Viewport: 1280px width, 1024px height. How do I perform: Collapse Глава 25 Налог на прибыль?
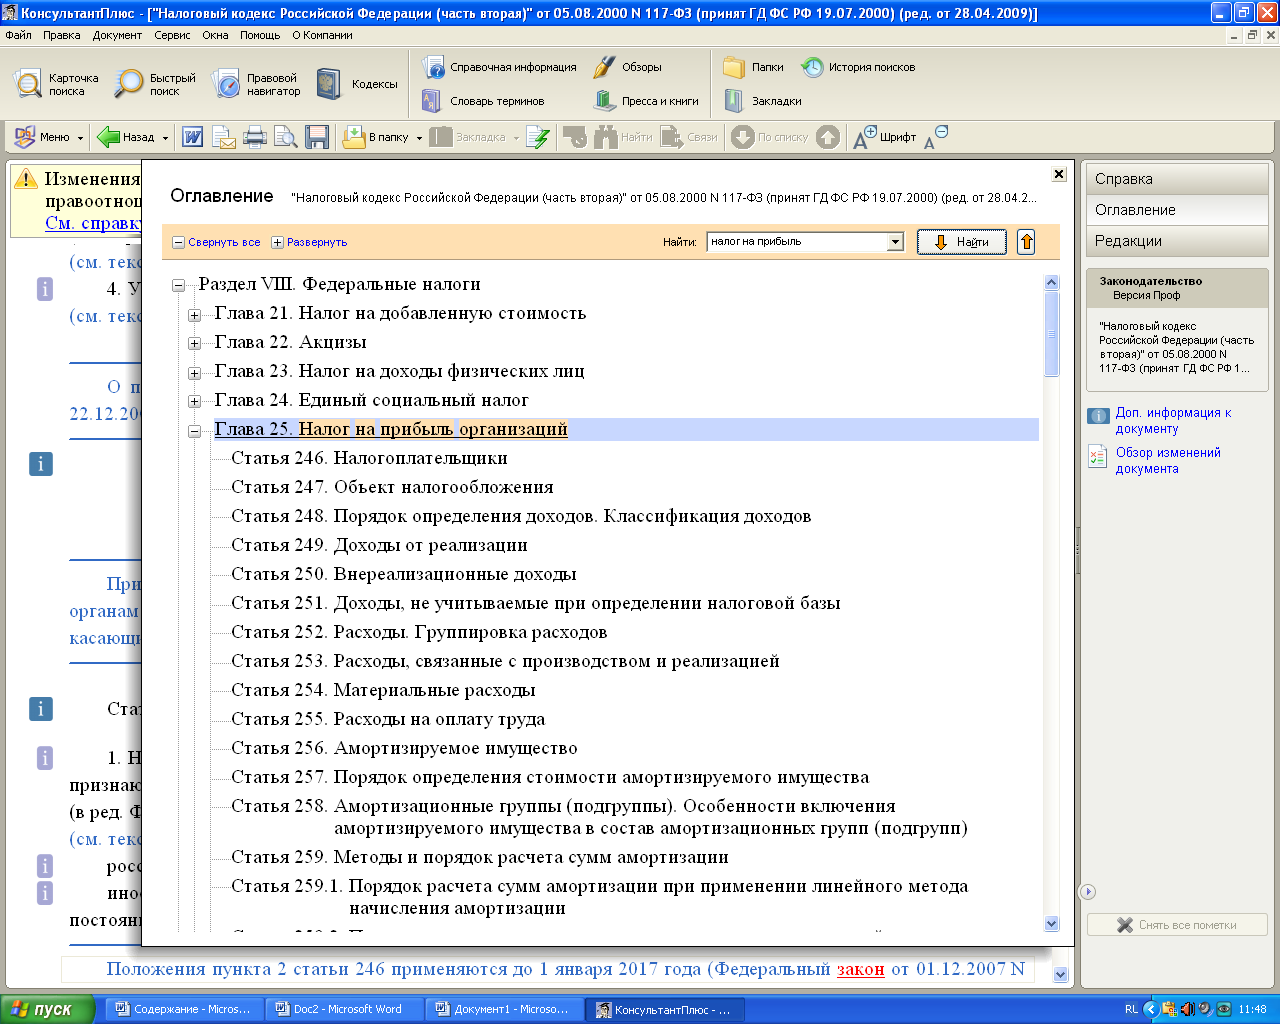(194, 430)
